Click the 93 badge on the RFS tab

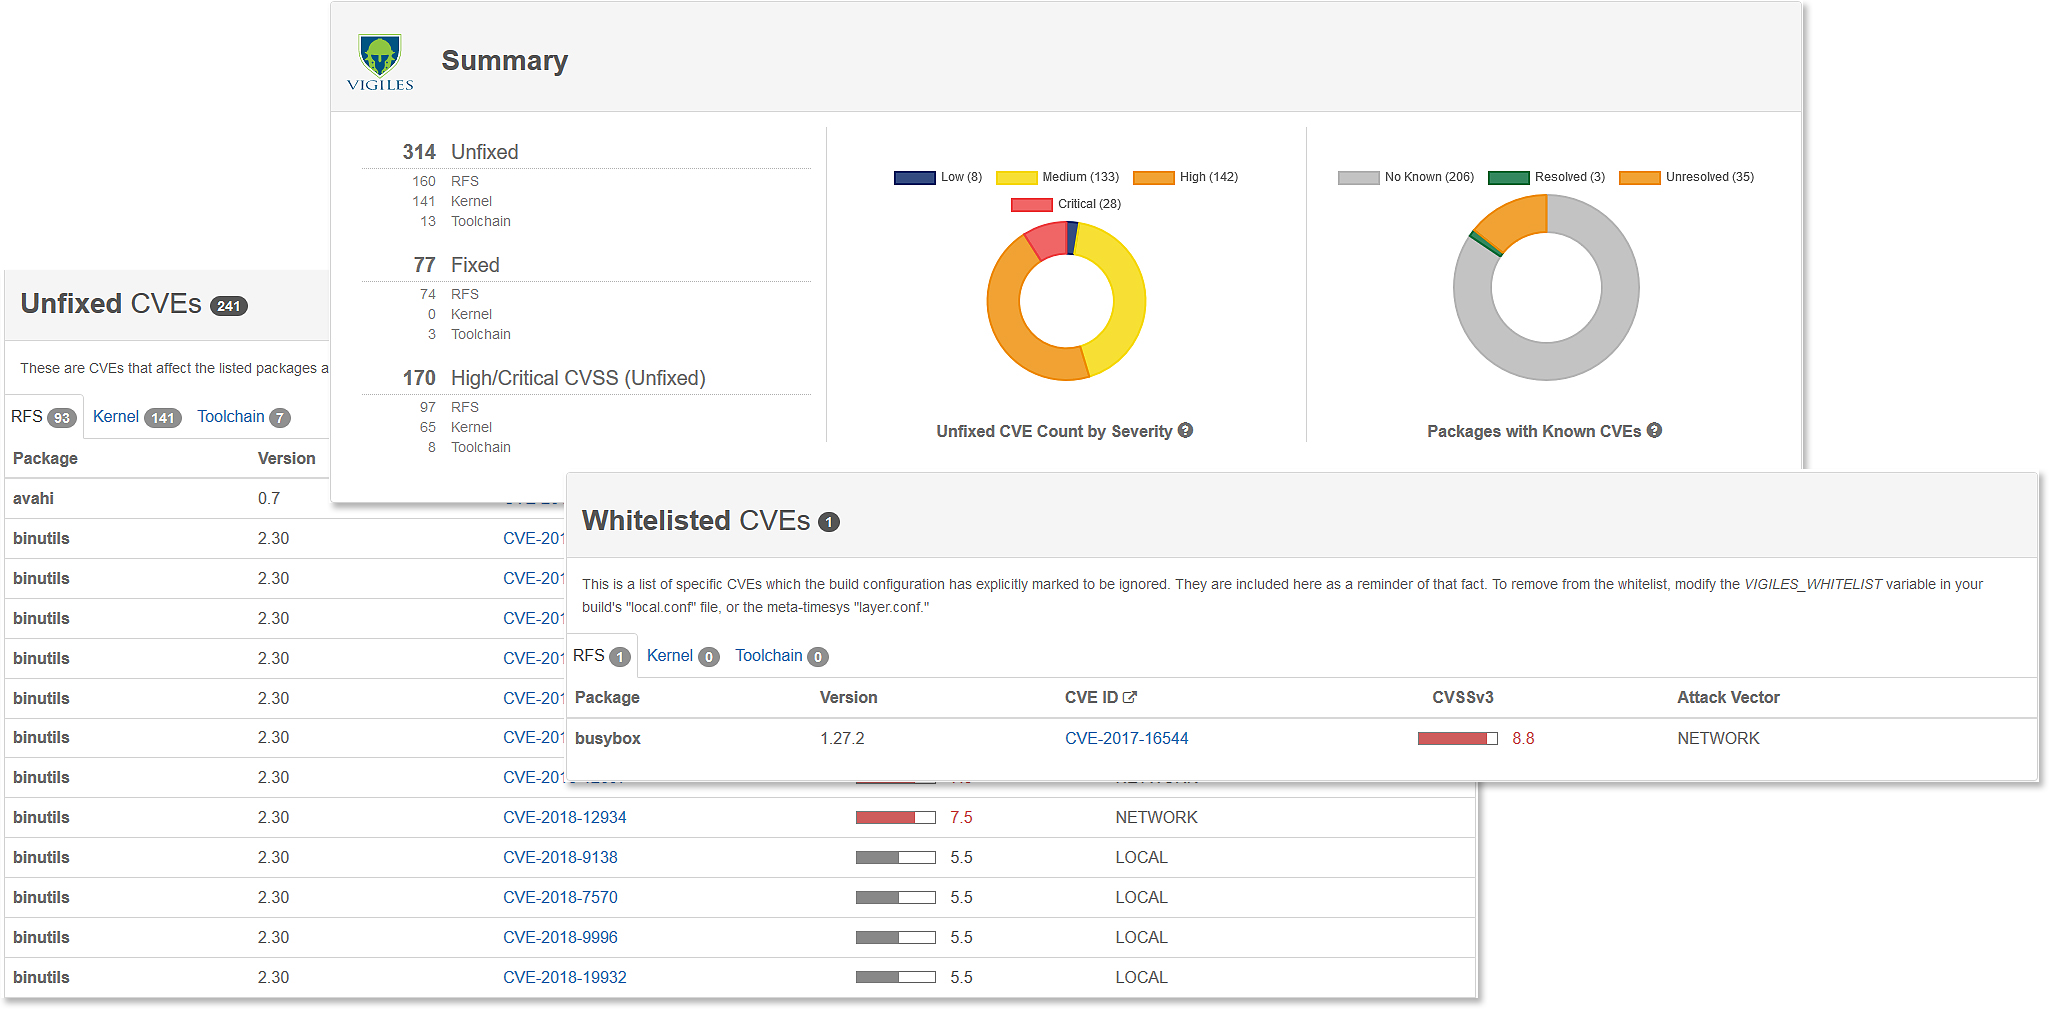tap(62, 416)
